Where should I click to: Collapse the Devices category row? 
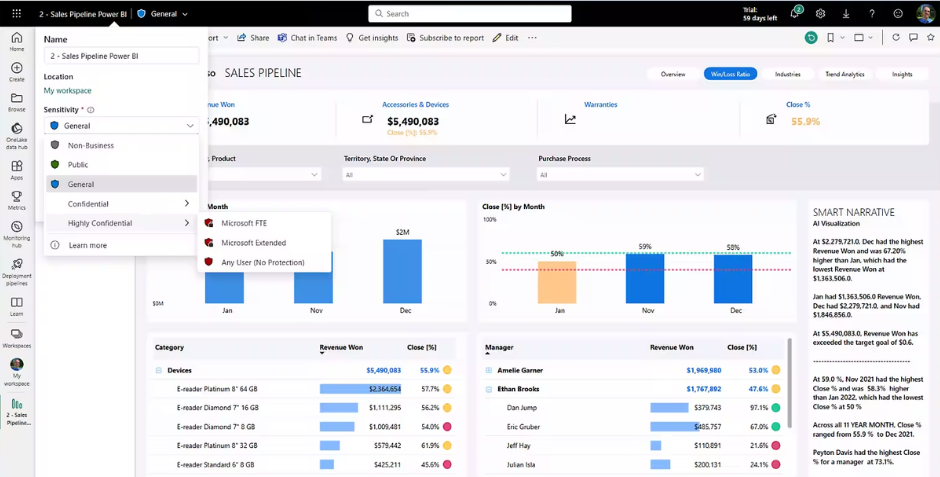point(159,370)
